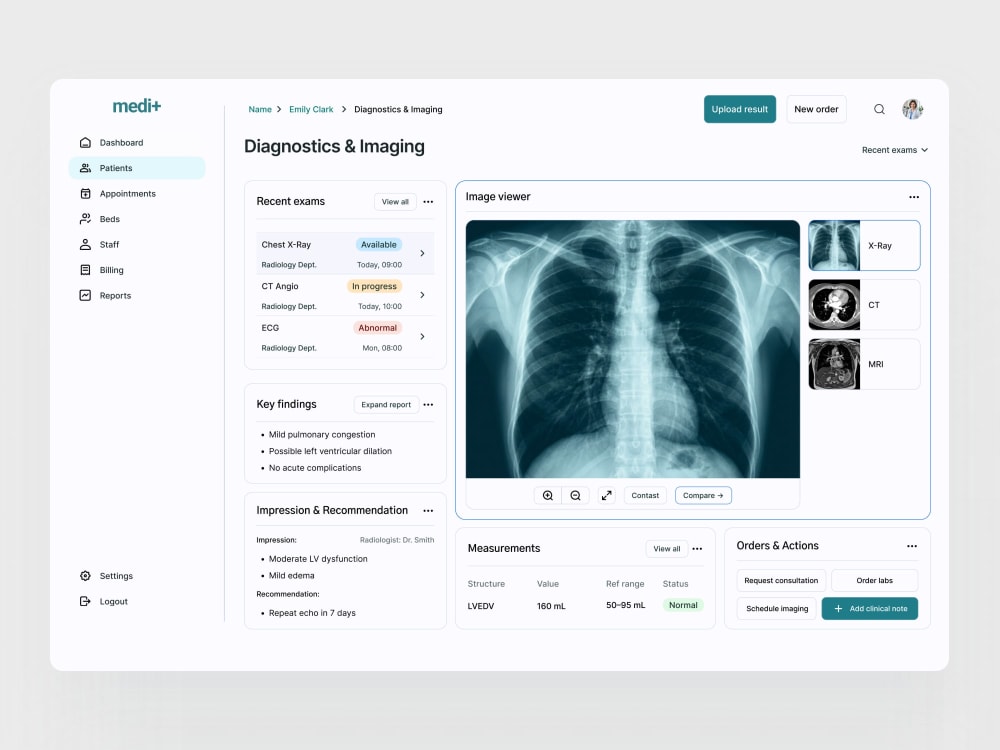The image size is (1000, 750).
Task: Click the Staff person icon
Action: point(85,244)
